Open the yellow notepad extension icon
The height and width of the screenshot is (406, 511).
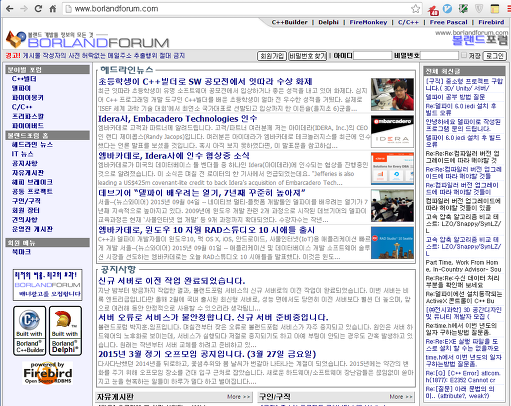[495, 9]
